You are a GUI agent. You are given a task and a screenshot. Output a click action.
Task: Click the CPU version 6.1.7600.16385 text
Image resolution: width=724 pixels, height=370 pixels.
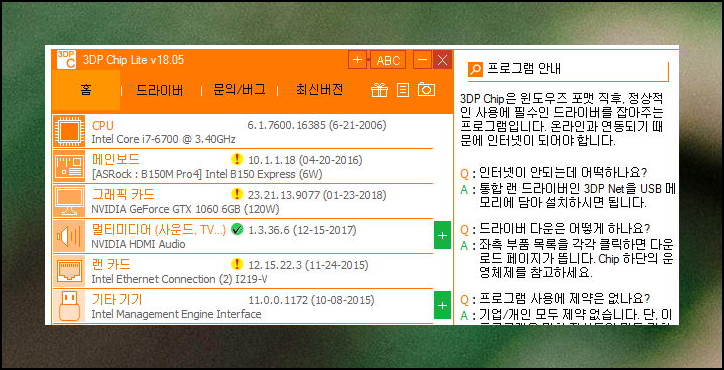317,125
